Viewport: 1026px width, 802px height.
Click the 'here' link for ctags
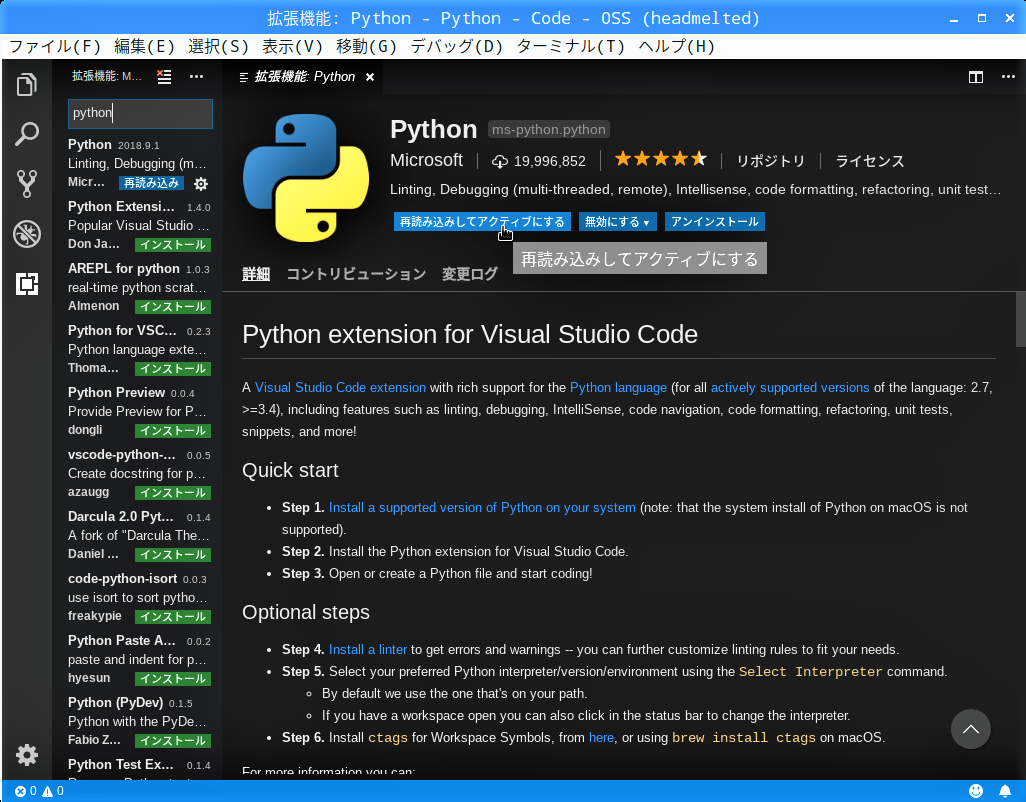coord(601,737)
